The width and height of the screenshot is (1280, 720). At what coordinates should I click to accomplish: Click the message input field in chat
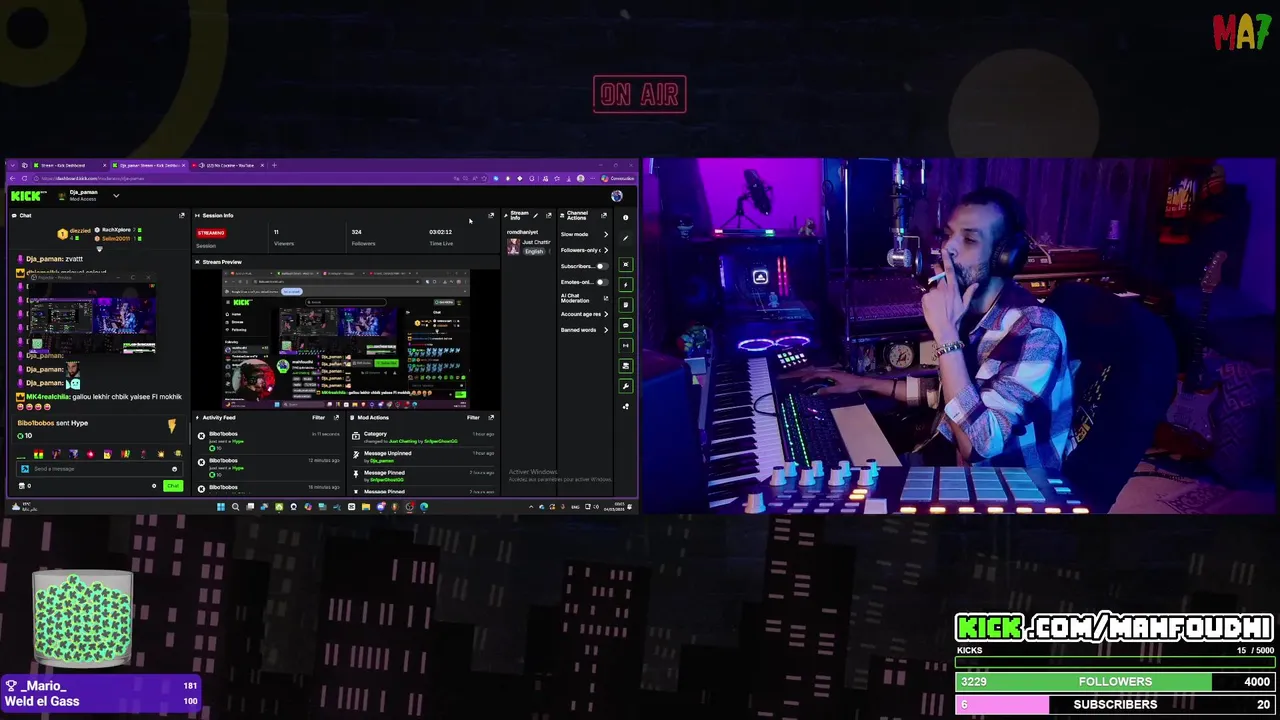click(99, 469)
